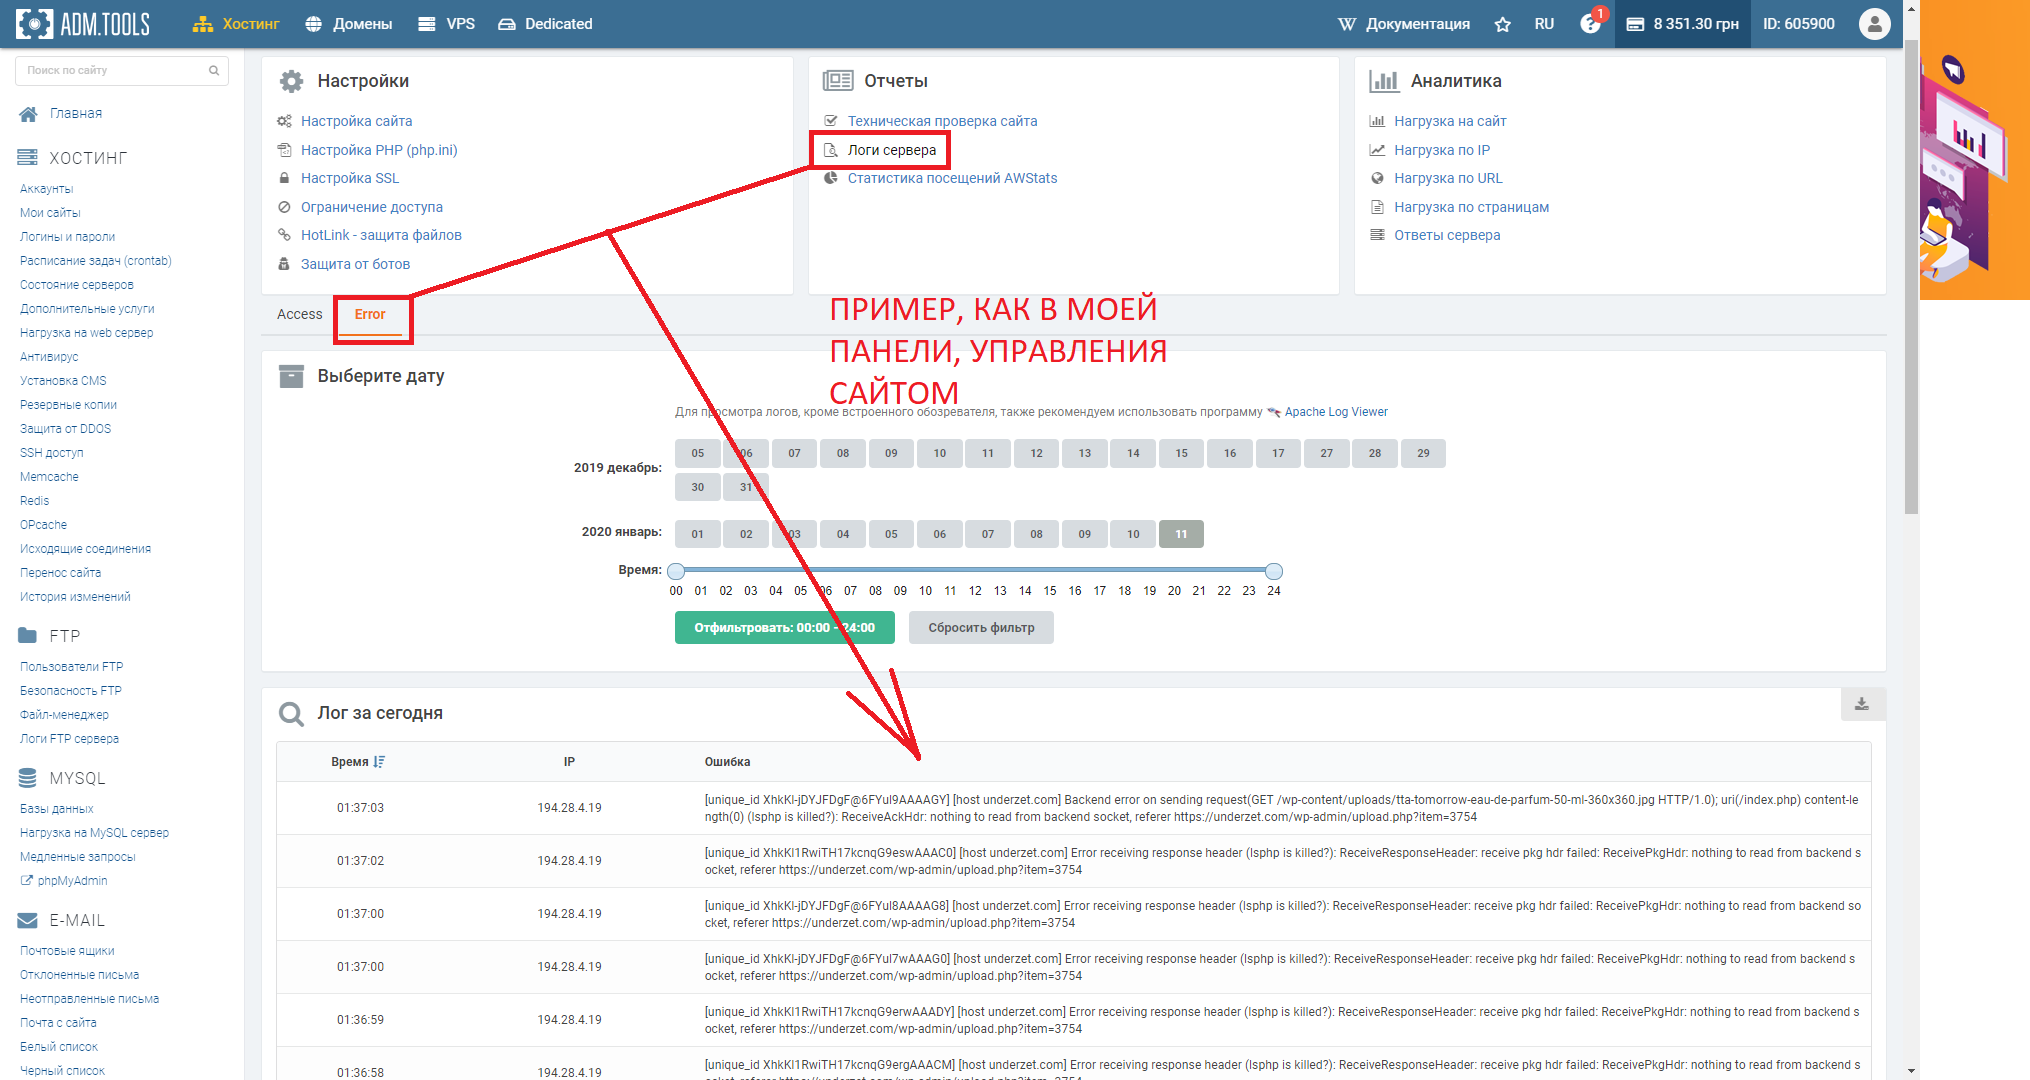
Task: Open the RU language selector
Action: (x=1544, y=24)
